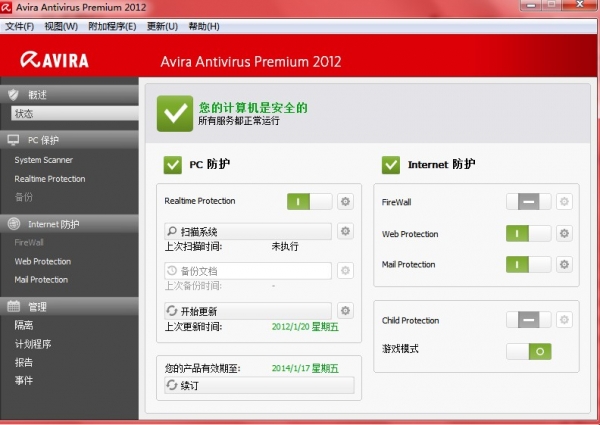Screen dimensions: 600x425
Task: Open 备份 in sidebar
Action: pos(24,197)
